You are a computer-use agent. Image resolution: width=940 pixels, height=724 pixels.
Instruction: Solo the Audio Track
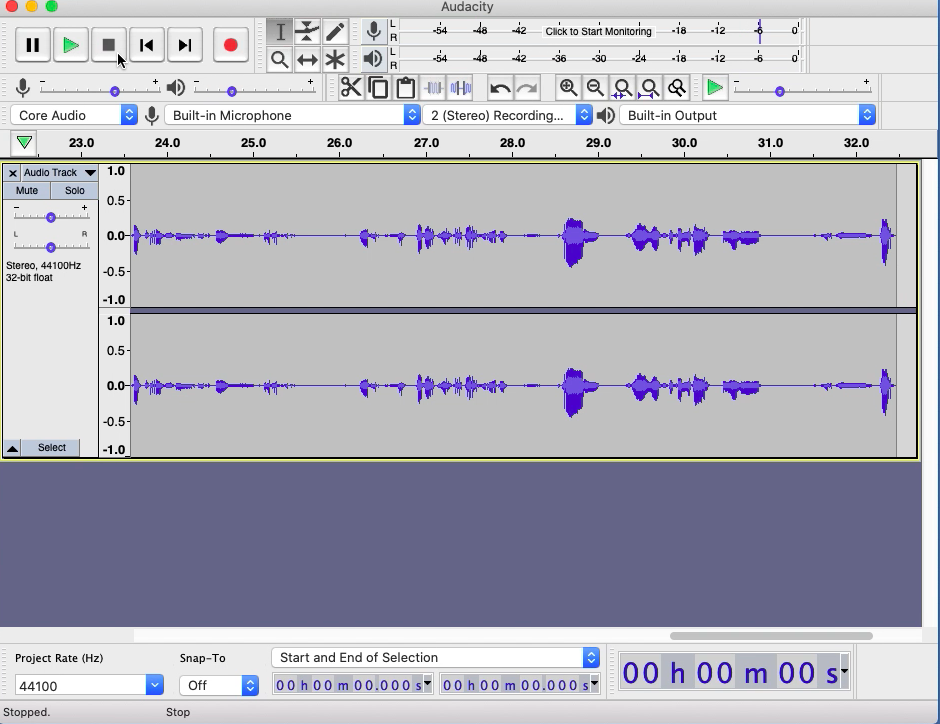pos(74,190)
